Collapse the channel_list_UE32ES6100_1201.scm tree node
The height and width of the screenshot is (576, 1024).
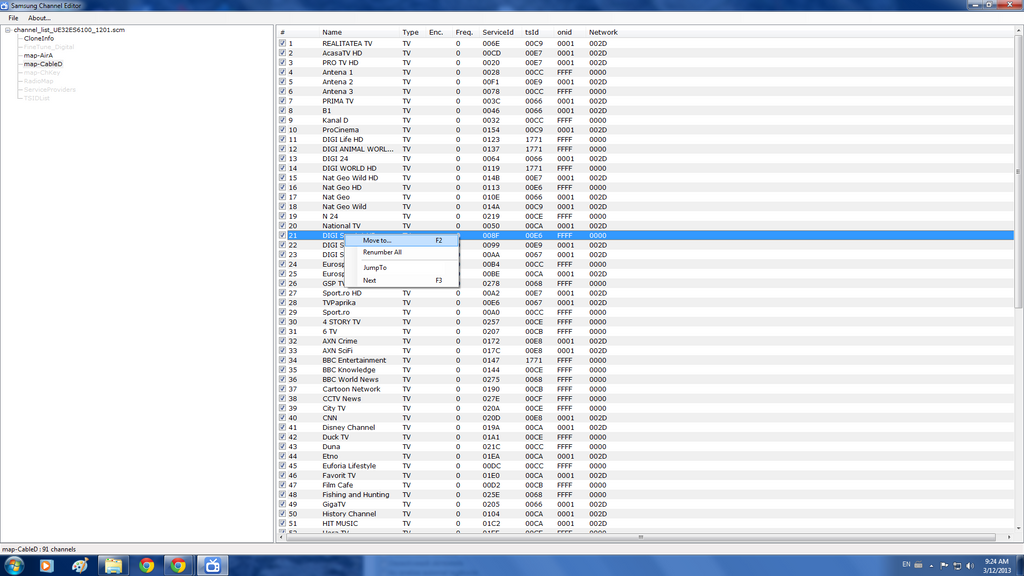click(x=7, y=30)
